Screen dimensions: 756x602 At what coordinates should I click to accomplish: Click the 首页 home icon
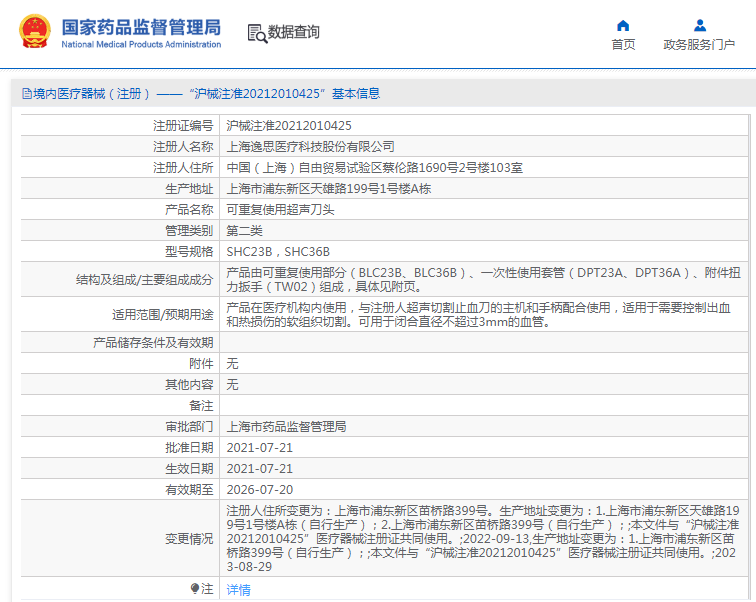pyautogui.click(x=623, y=25)
